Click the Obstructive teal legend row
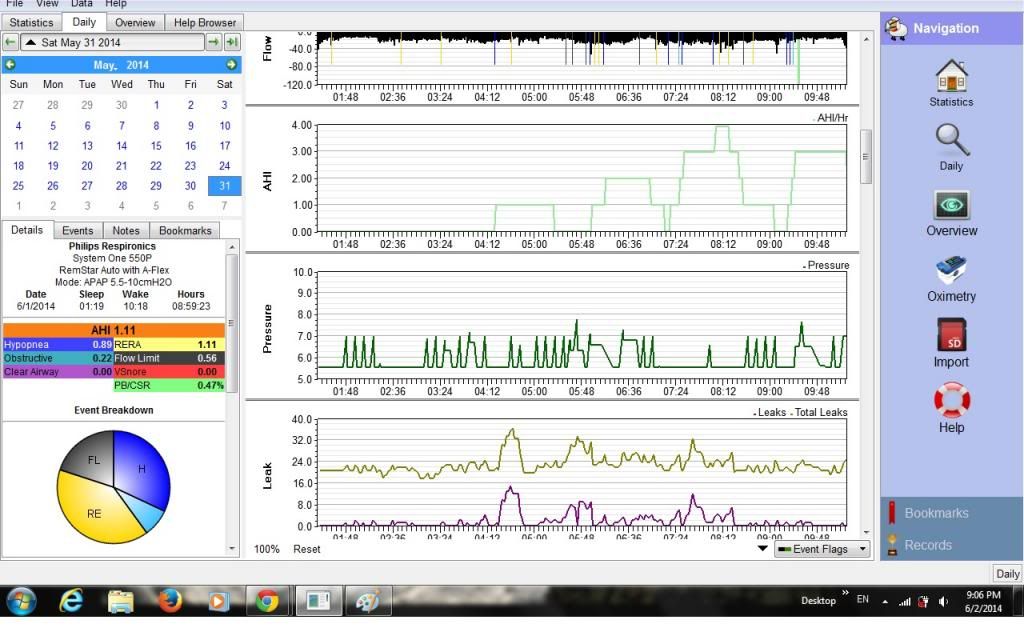This screenshot has height=640, width=1024. coord(58,358)
